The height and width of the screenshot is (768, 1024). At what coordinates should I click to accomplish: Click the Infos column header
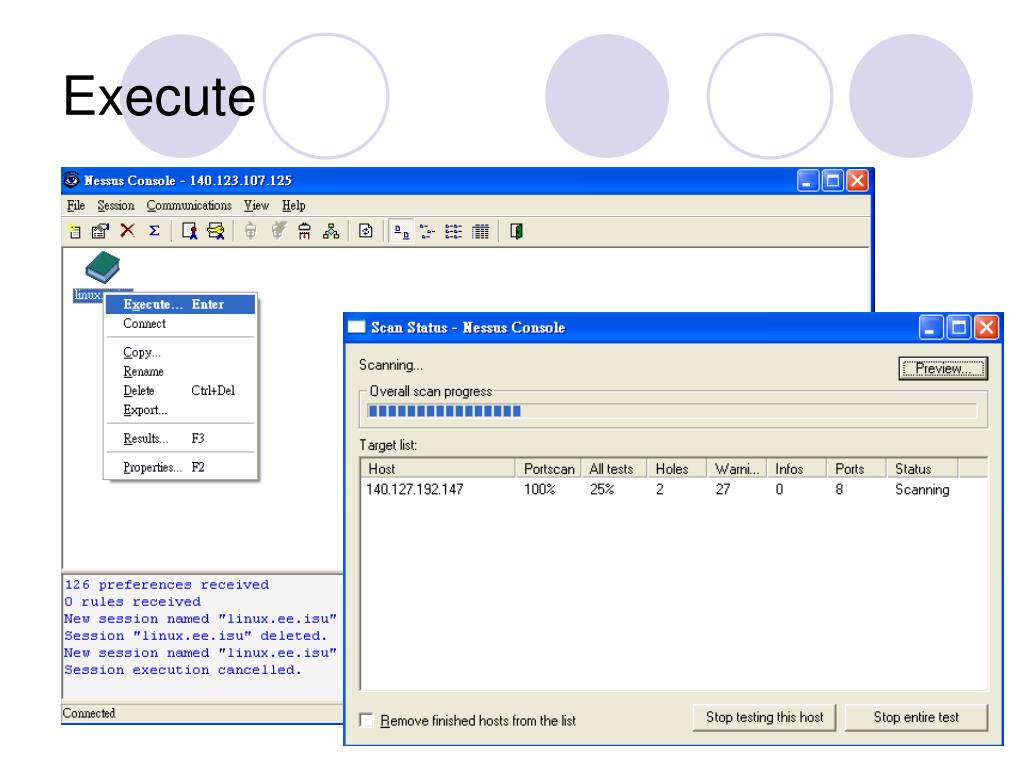[x=797, y=468]
